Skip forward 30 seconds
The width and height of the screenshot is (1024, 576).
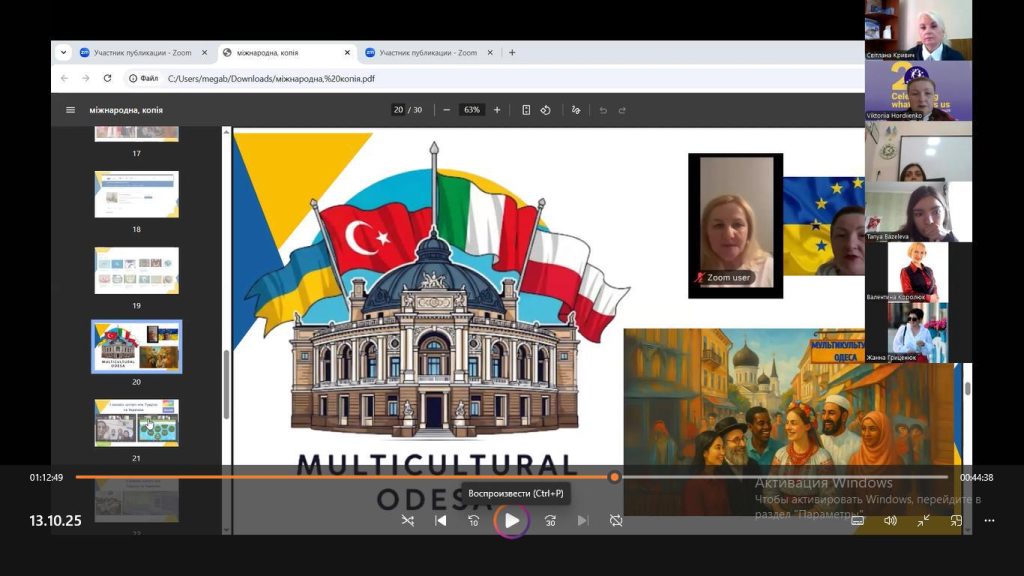coord(550,520)
